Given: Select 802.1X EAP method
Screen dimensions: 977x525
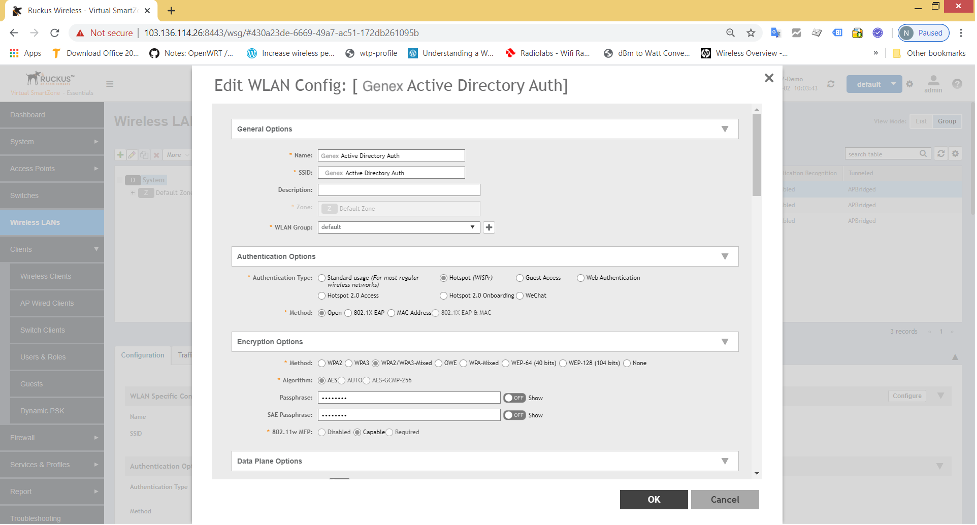Looking at the screenshot, I should [x=348, y=313].
